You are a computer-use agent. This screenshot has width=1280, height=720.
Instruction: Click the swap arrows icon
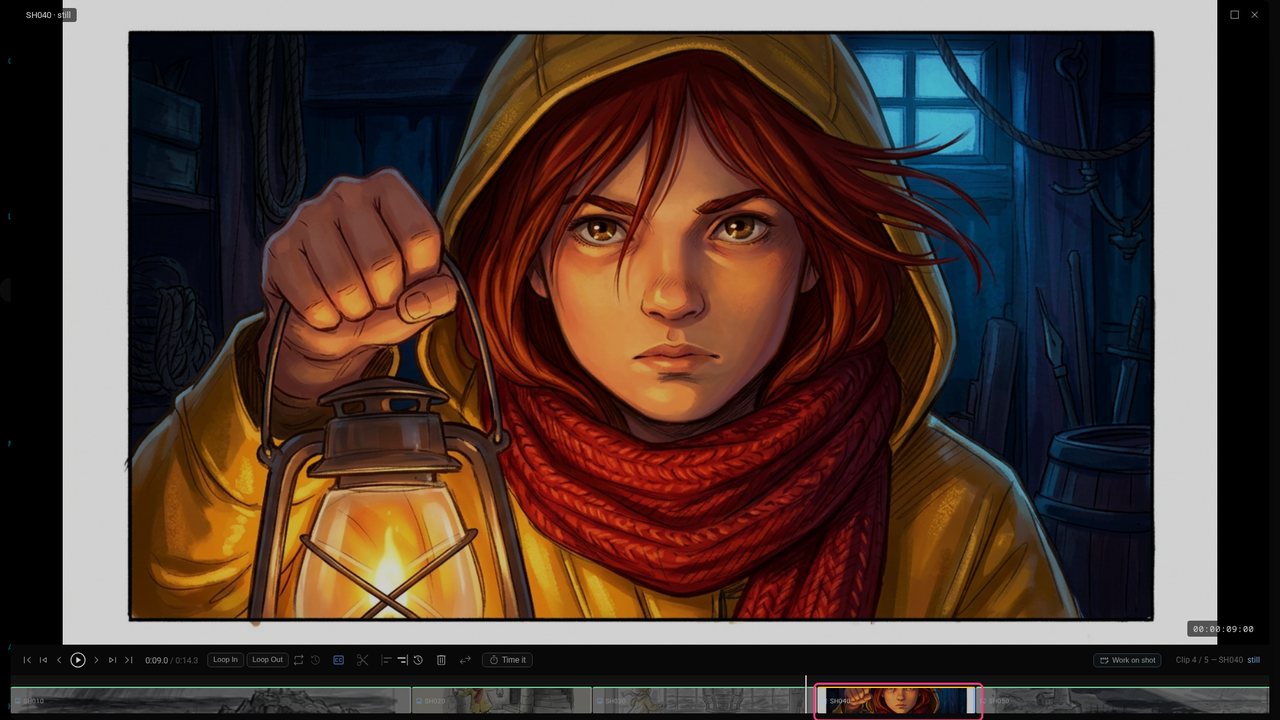click(465, 660)
